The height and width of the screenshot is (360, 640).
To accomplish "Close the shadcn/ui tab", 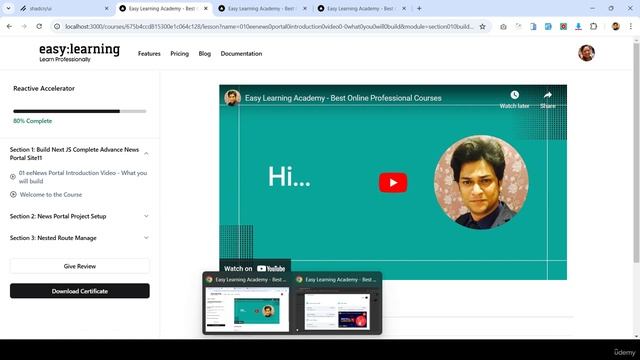I will coord(107,8).
